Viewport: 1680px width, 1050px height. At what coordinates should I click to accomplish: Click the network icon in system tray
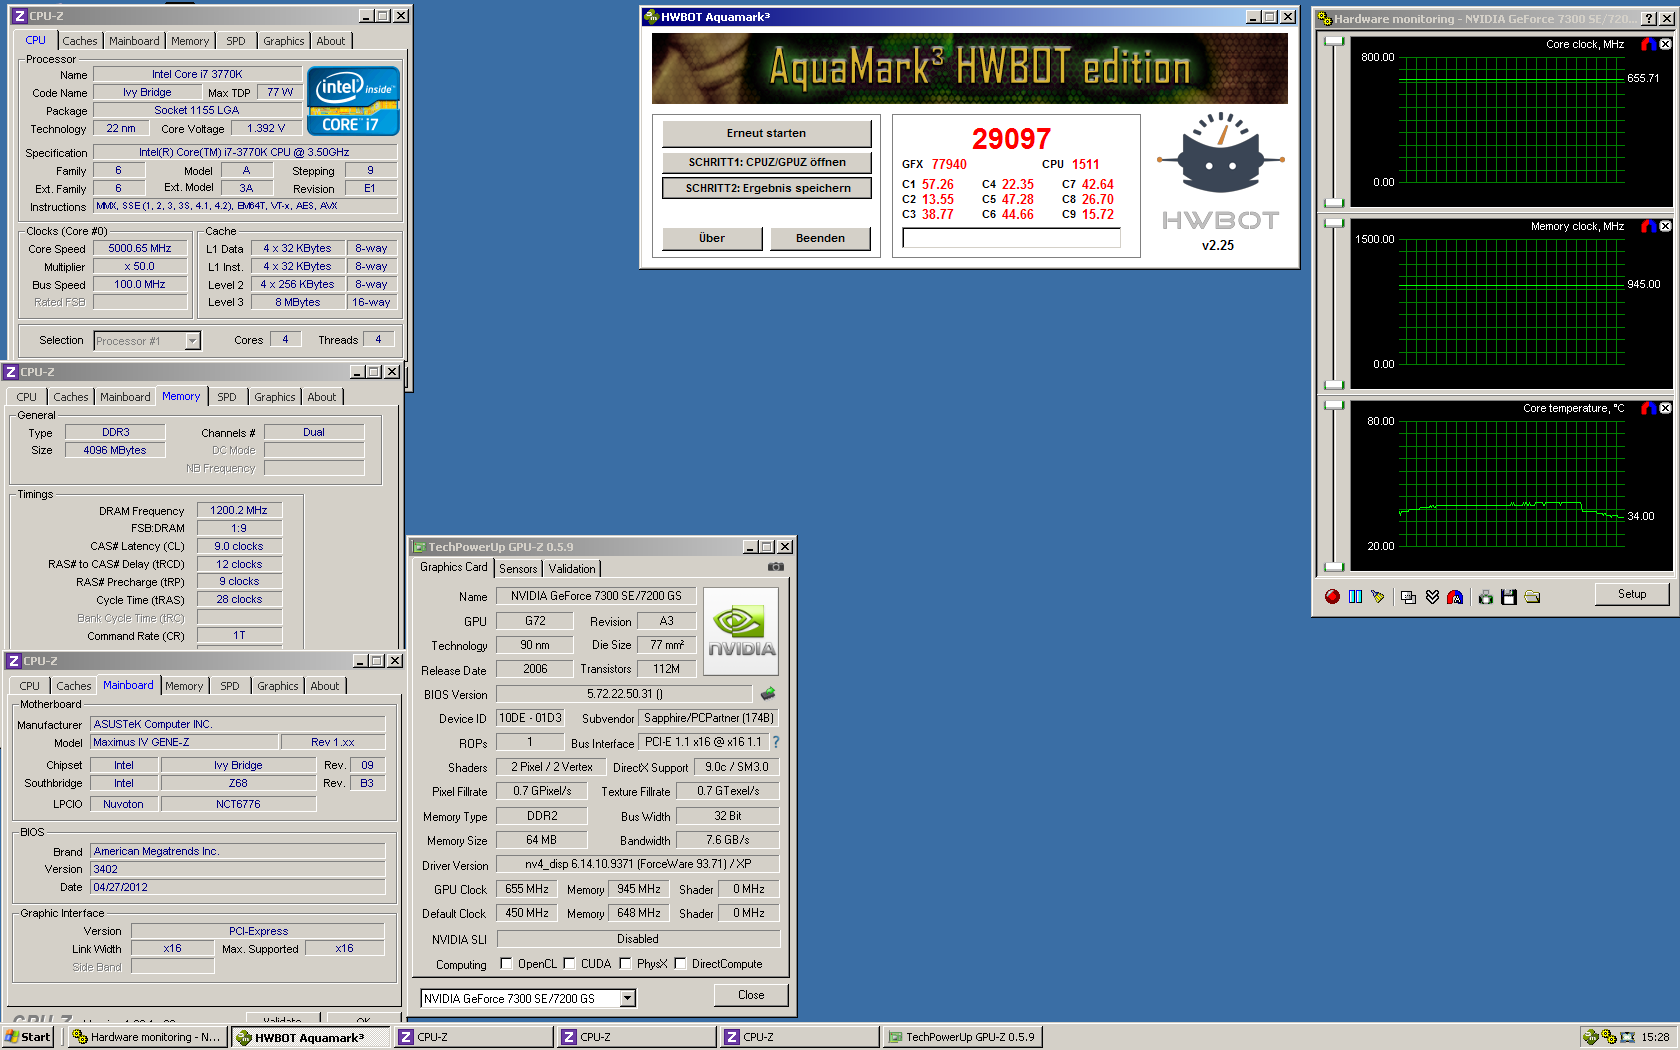point(1627,1037)
